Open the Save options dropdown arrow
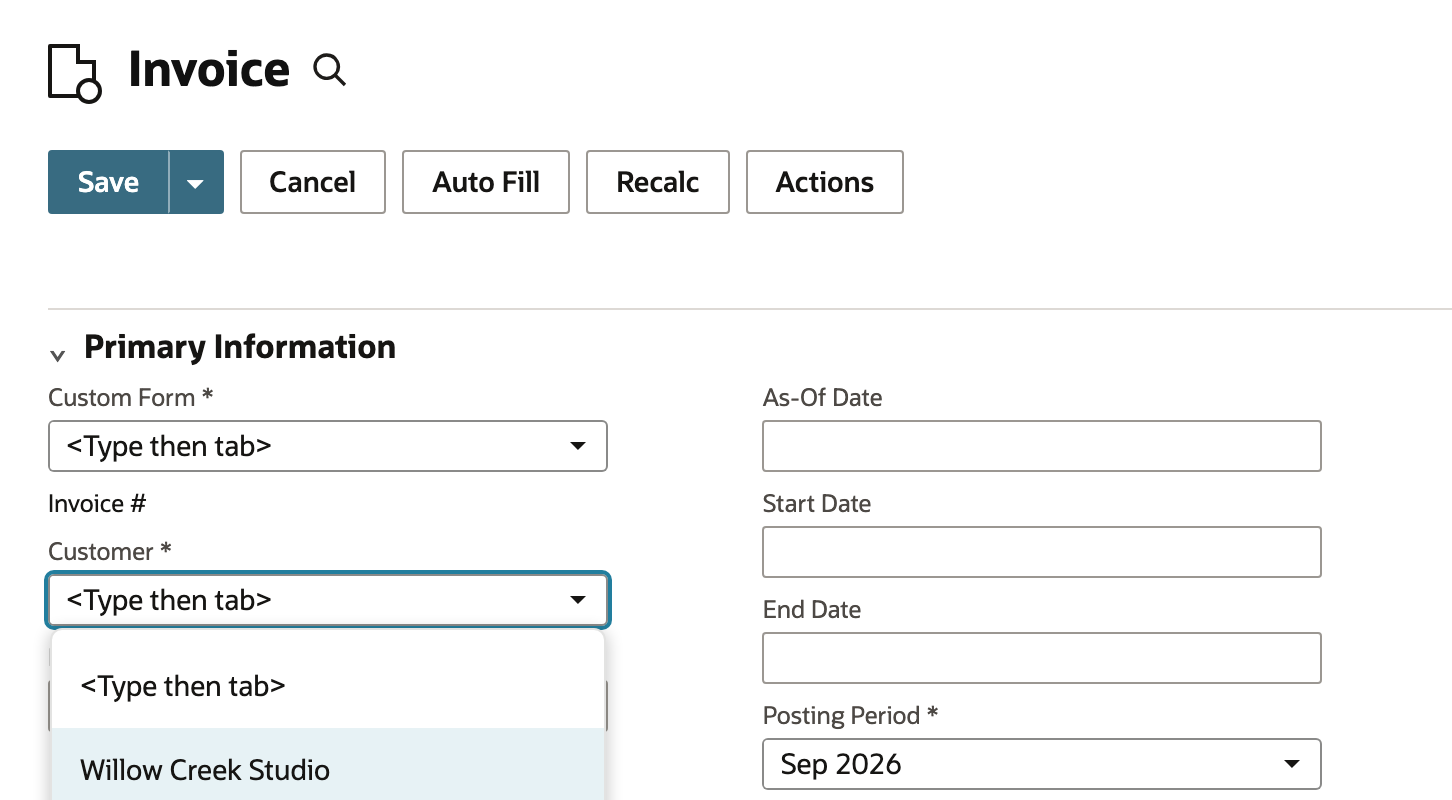This screenshot has height=800, width=1452. tap(196, 182)
